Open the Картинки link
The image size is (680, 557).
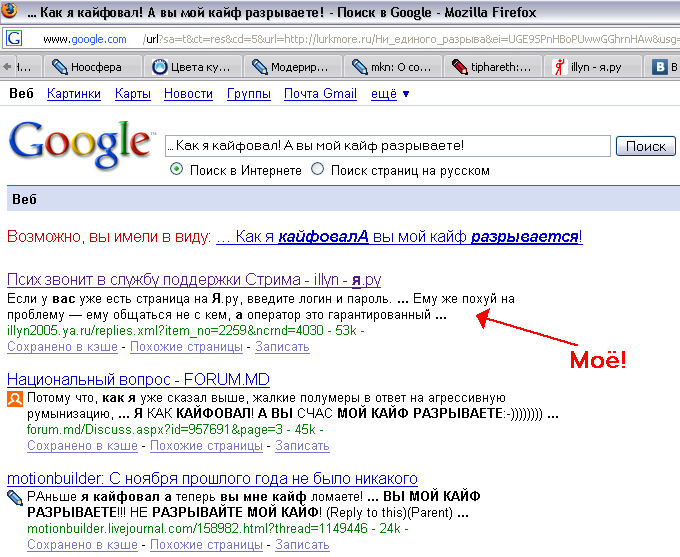point(74,94)
